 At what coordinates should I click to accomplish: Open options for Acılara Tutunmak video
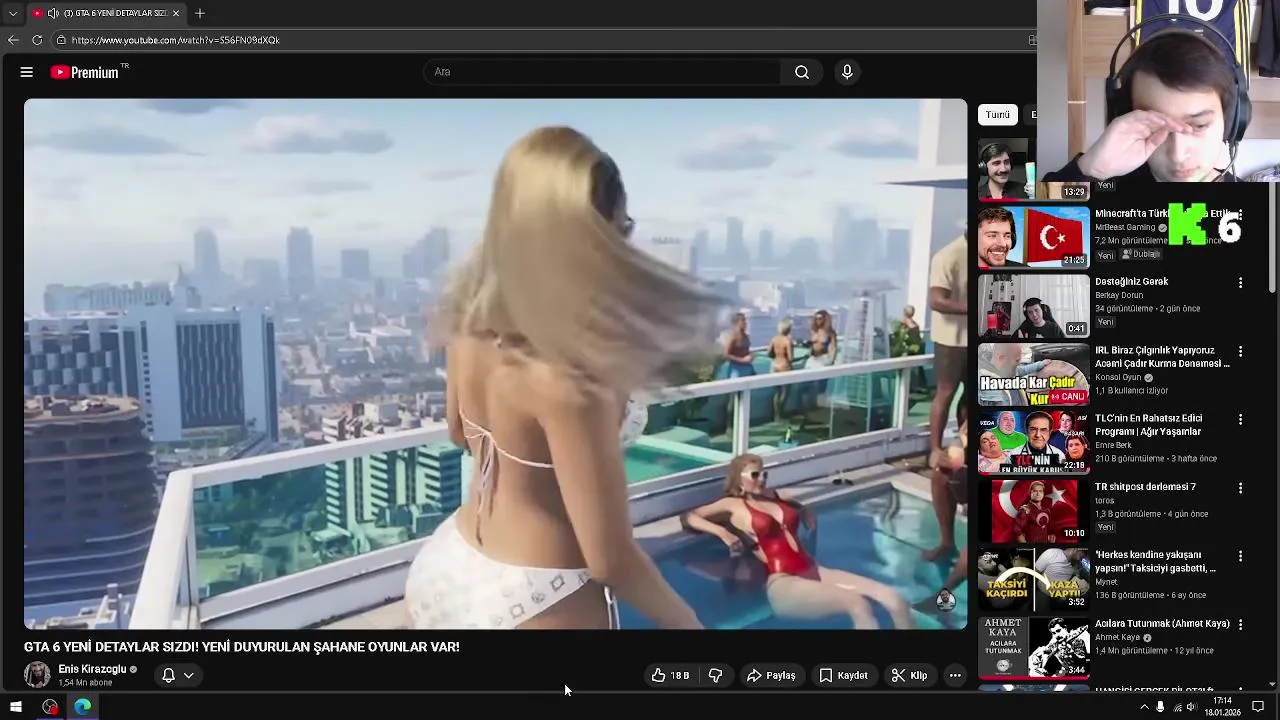coord(1240,624)
